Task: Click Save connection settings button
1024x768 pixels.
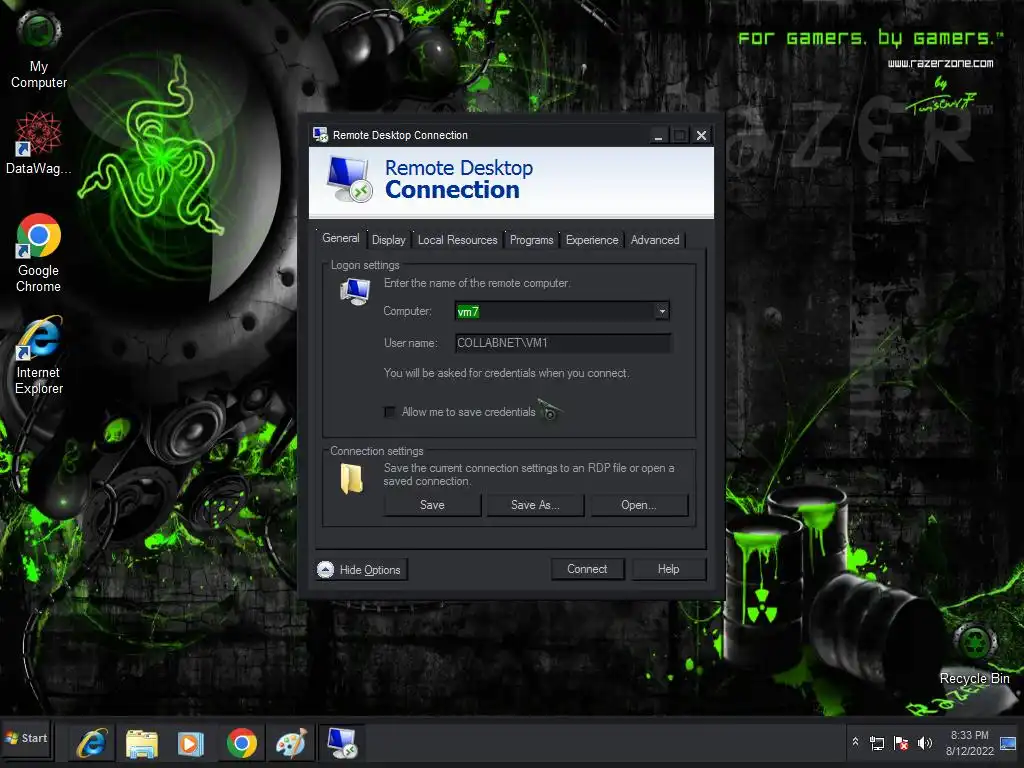Action: (432, 505)
